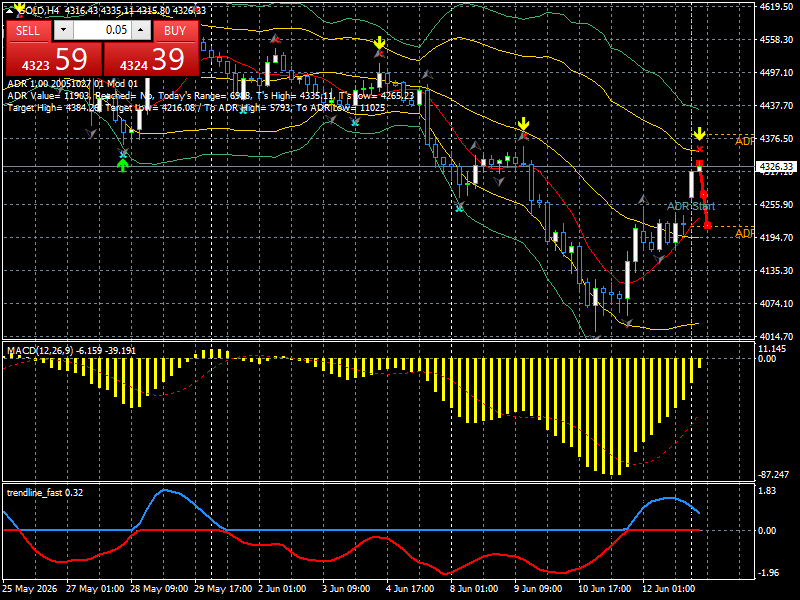800x600 pixels.
Task: Click price axis value 4194.70
Action: tap(776, 237)
